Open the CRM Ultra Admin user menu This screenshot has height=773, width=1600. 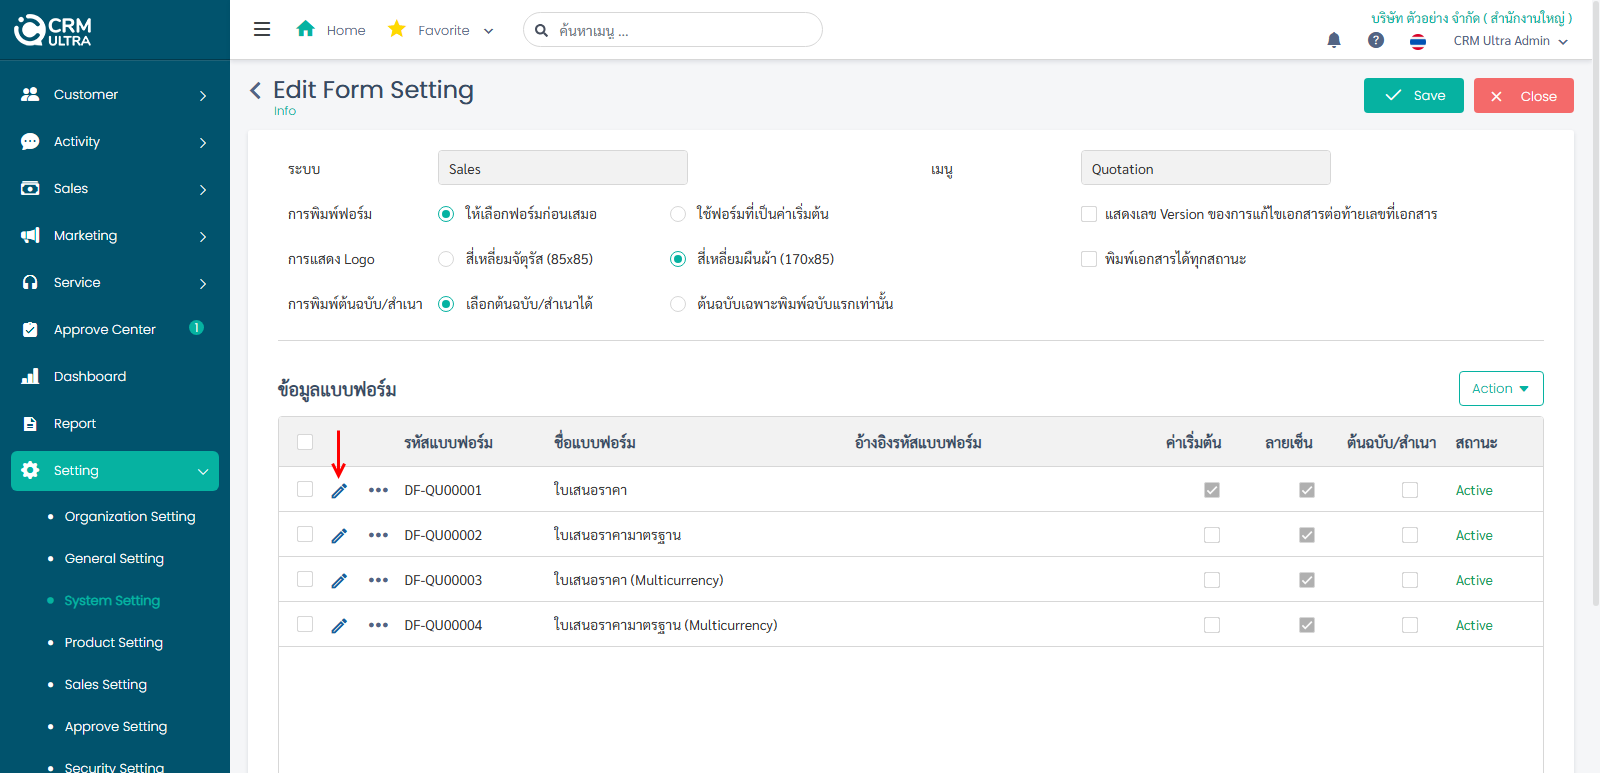pos(1510,41)
